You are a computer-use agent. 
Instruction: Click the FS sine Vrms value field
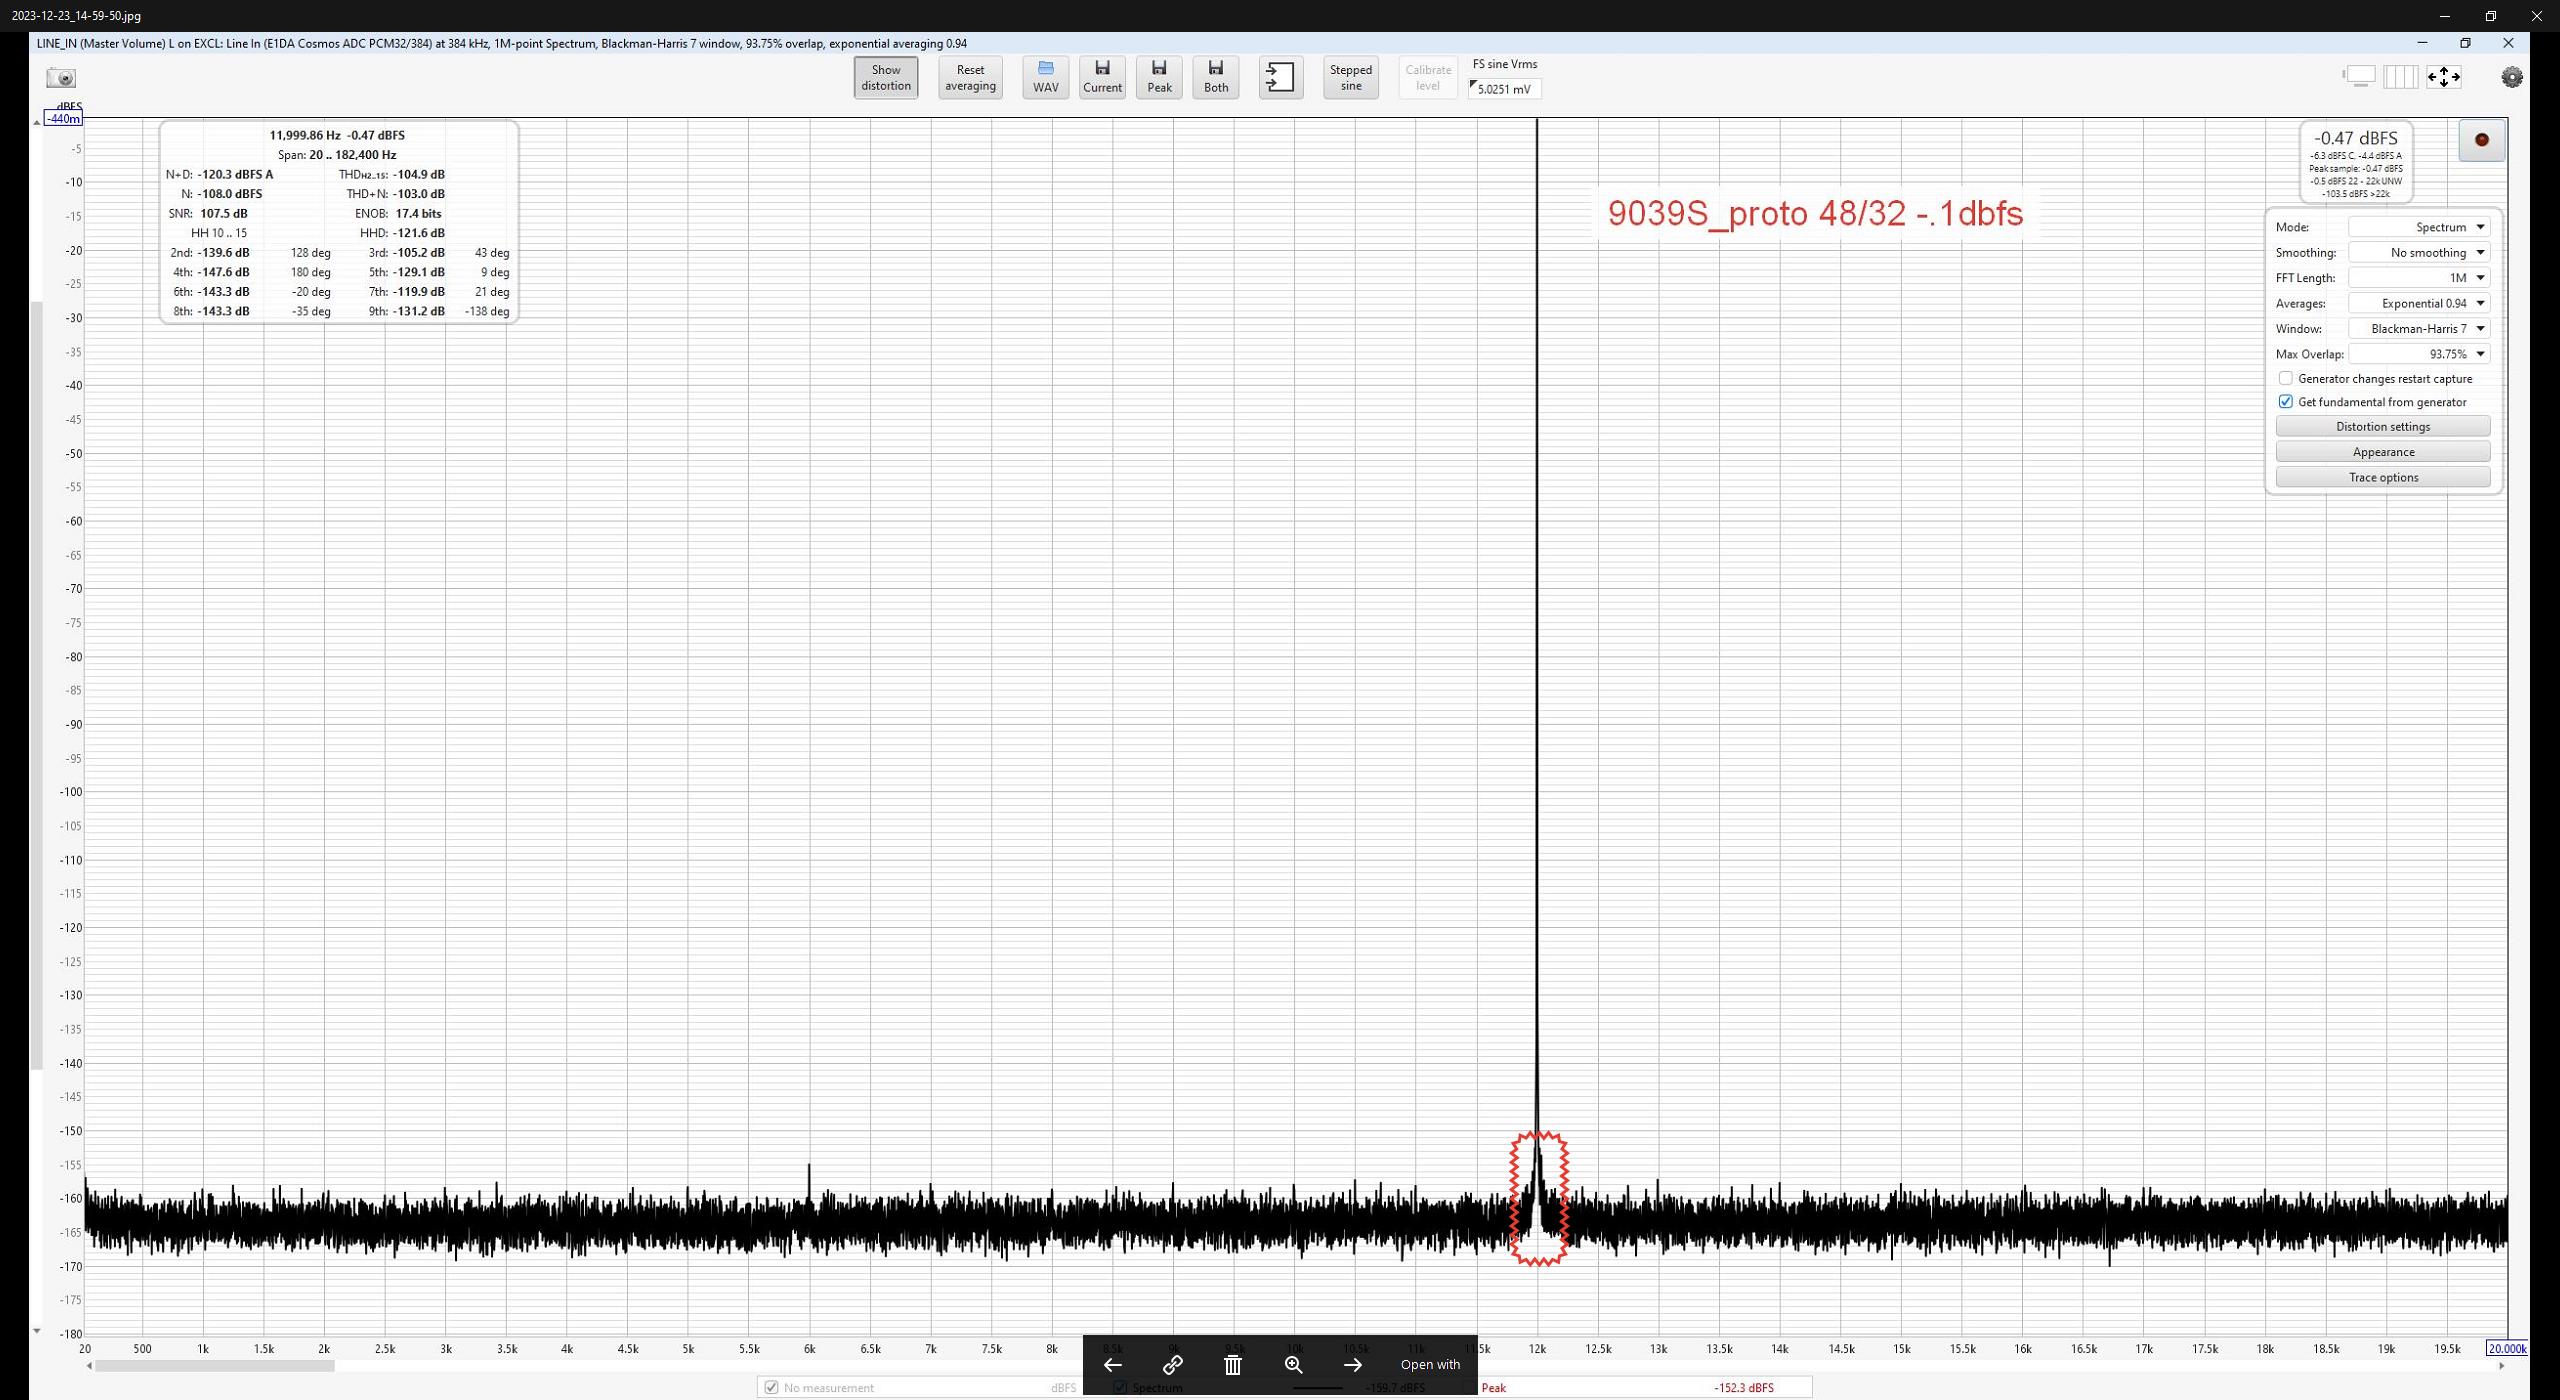(1505, 89)
